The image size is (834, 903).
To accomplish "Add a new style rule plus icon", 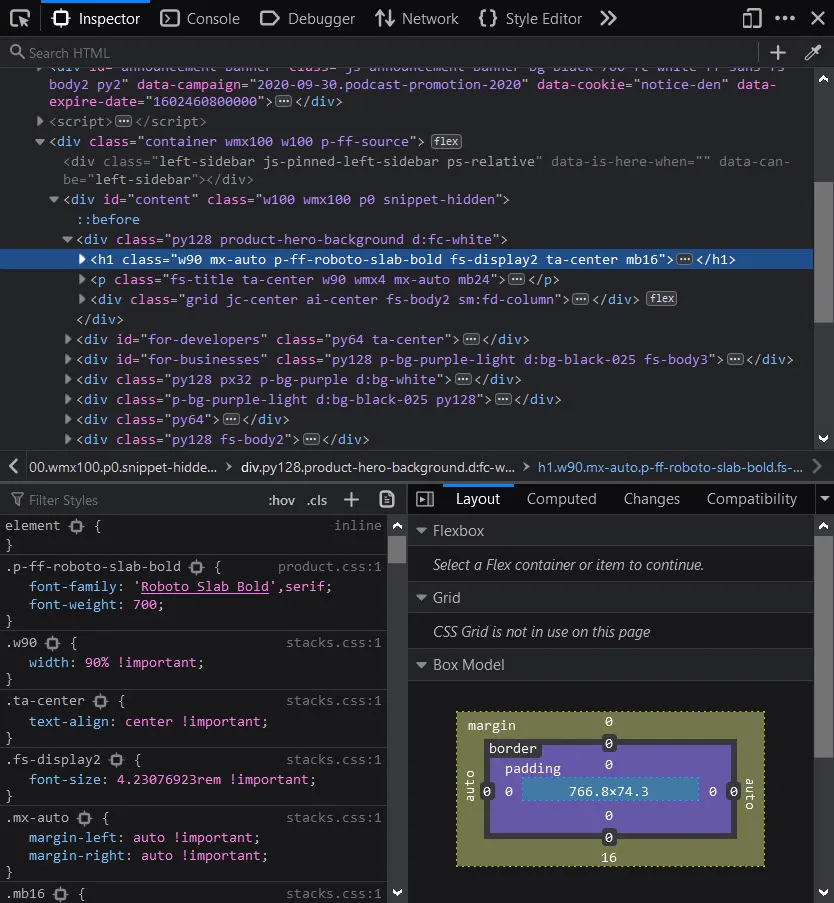I will click(x=351, y=499).
